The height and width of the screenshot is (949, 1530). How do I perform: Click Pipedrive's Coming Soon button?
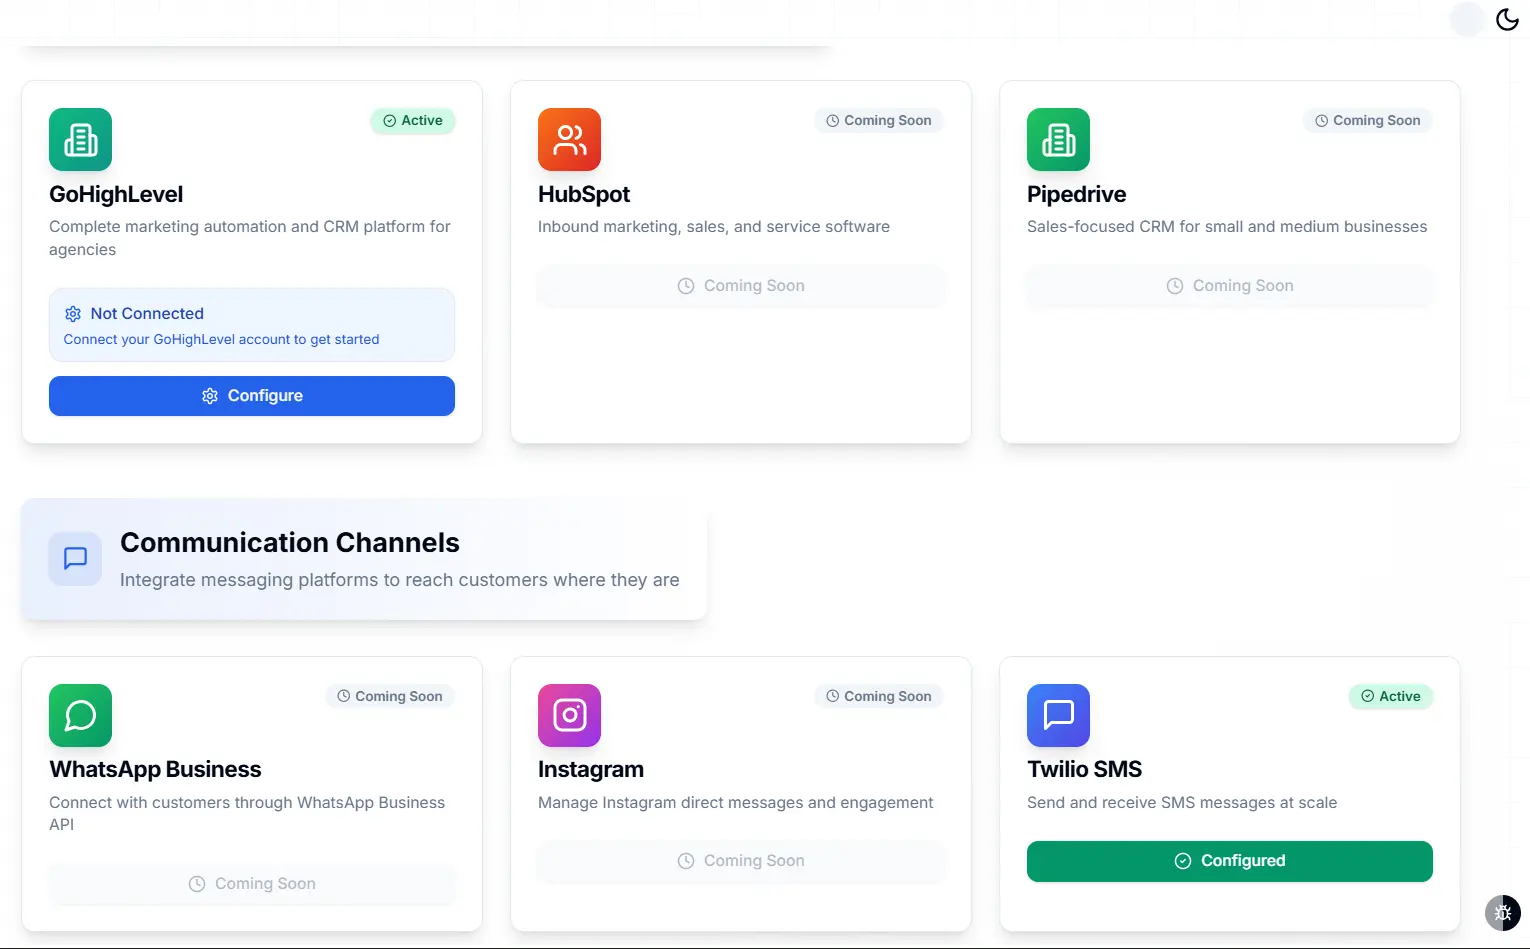(1230, 286)
